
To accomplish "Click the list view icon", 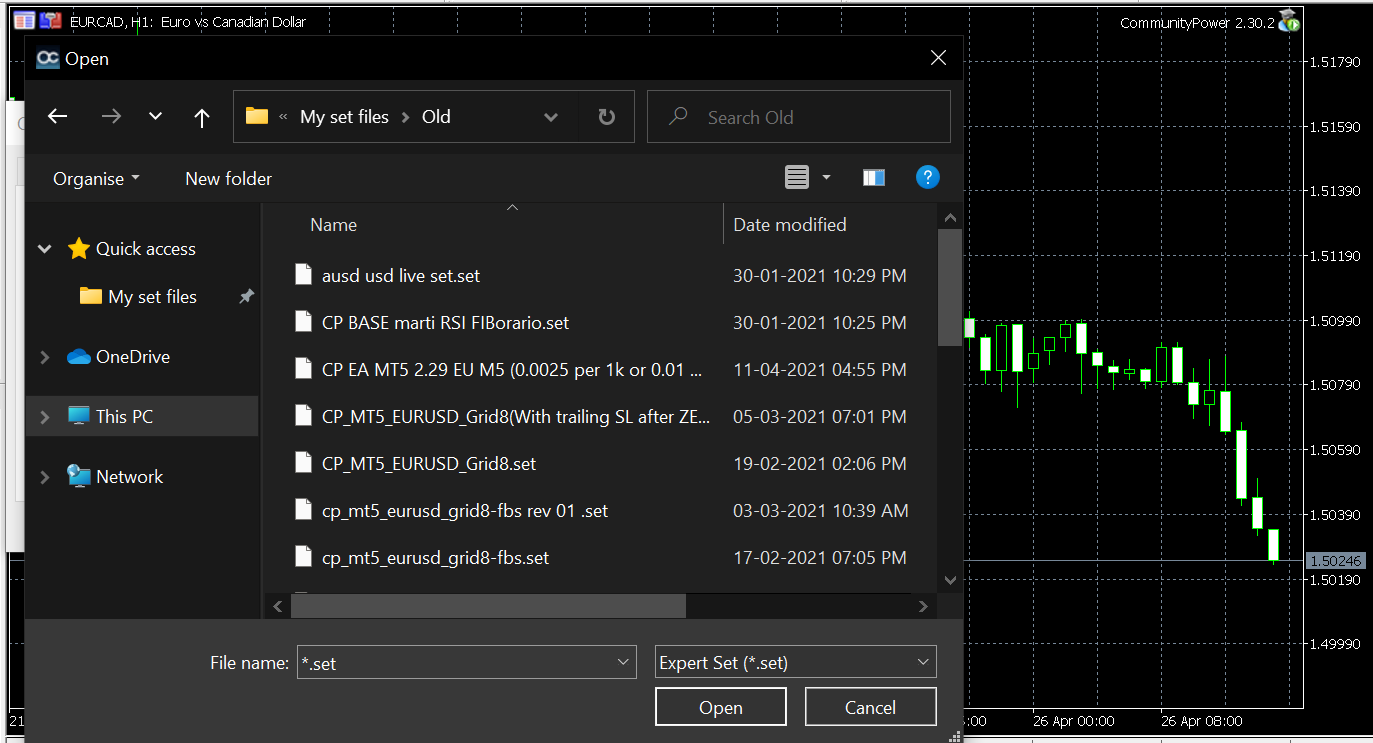I will point(795,177).
